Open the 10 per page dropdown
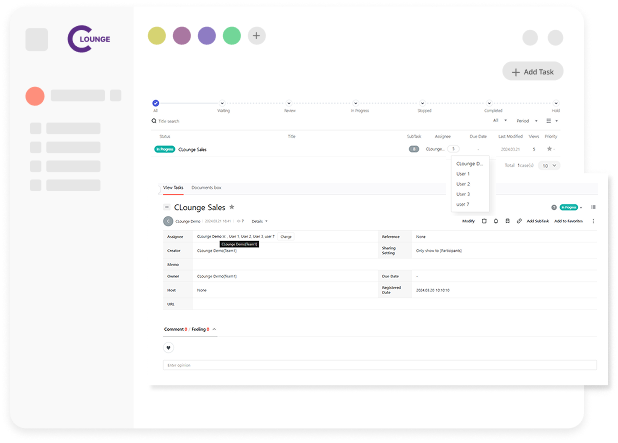 pos(549,166)
